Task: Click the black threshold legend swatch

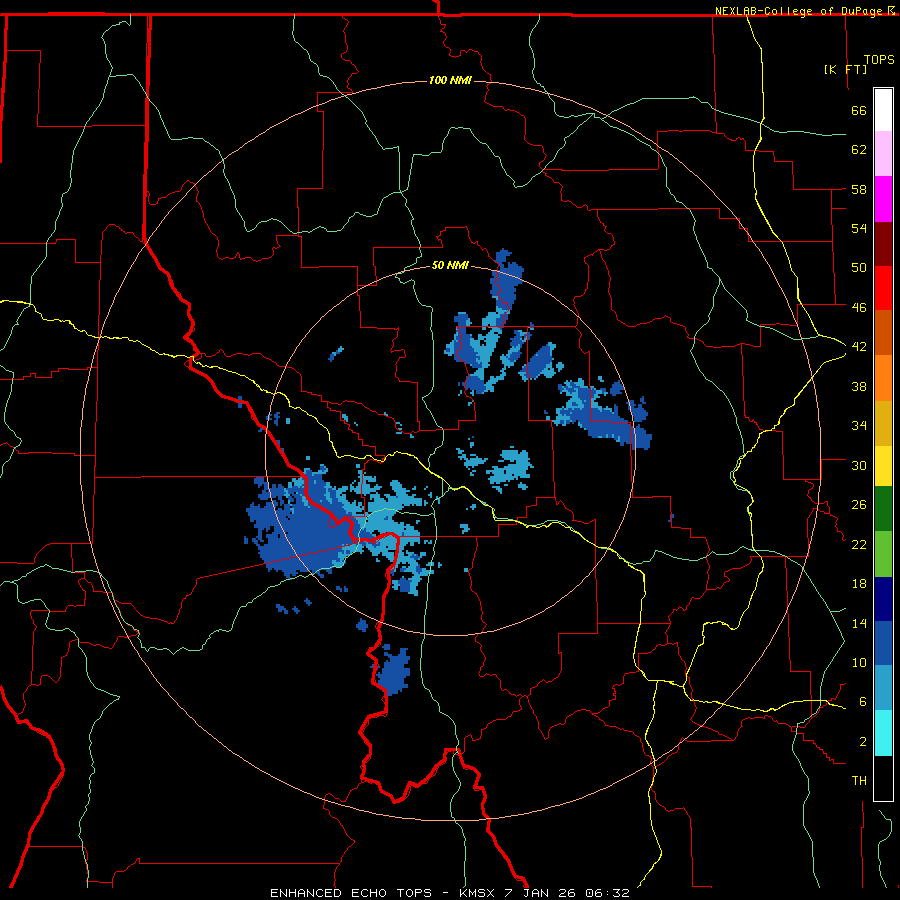Action: [883, 778]
